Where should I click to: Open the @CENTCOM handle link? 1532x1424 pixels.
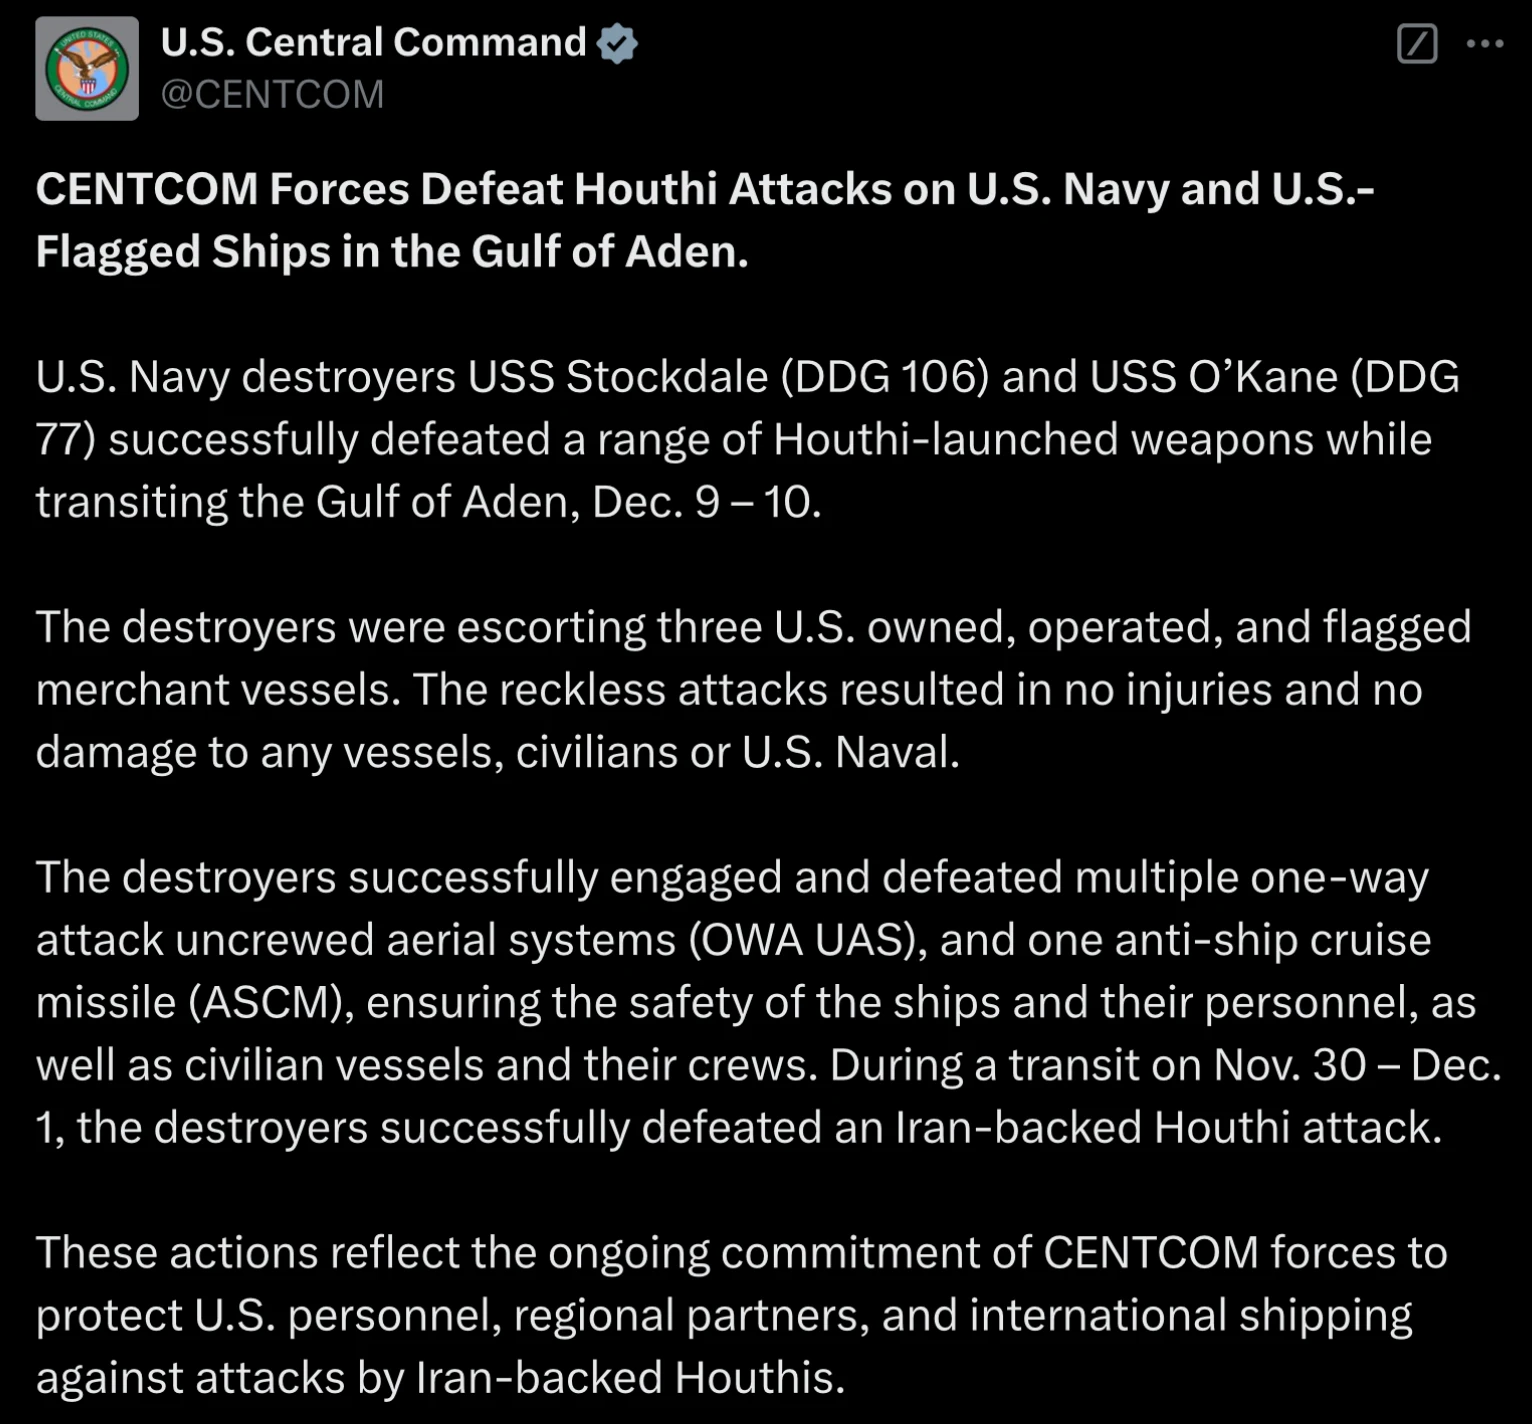(272, 94)
